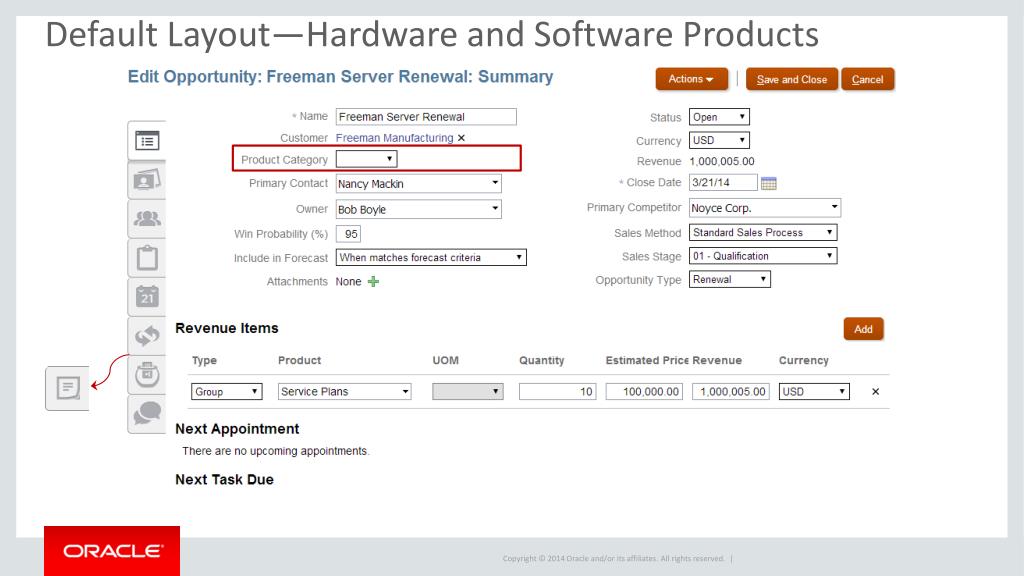Expand the Owner dropdown
Screen dimensions: 1024x576
click(419, 209)
